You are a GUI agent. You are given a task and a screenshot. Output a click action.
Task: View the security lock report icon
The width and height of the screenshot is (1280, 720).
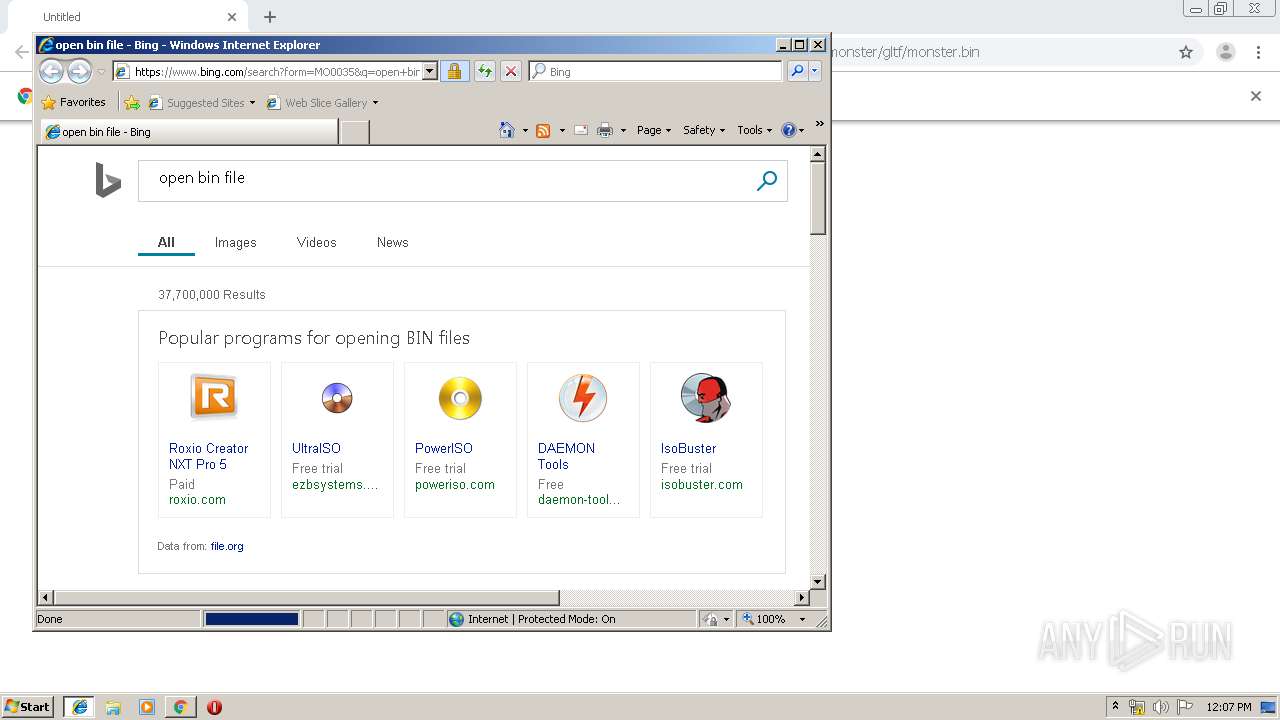[x=454, y=71]
